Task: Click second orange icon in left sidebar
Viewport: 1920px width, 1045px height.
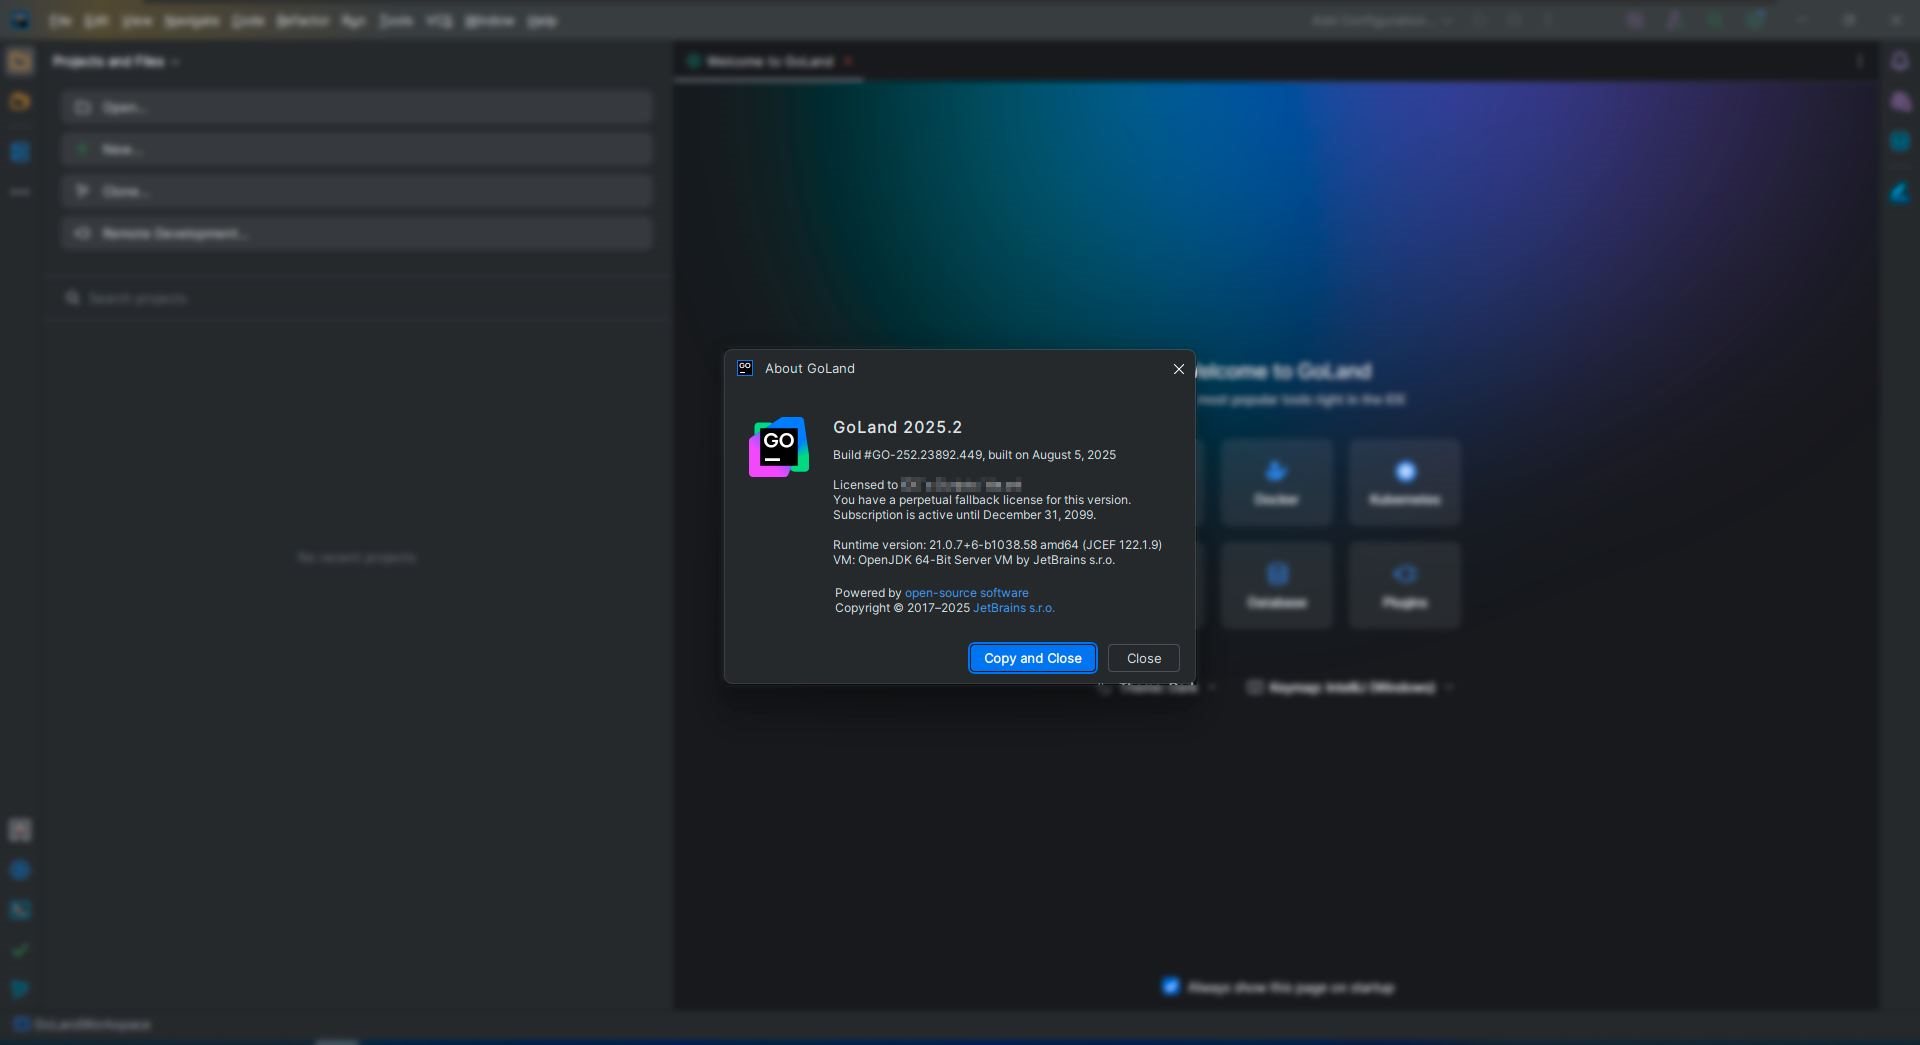Action: tap(20, 102)
